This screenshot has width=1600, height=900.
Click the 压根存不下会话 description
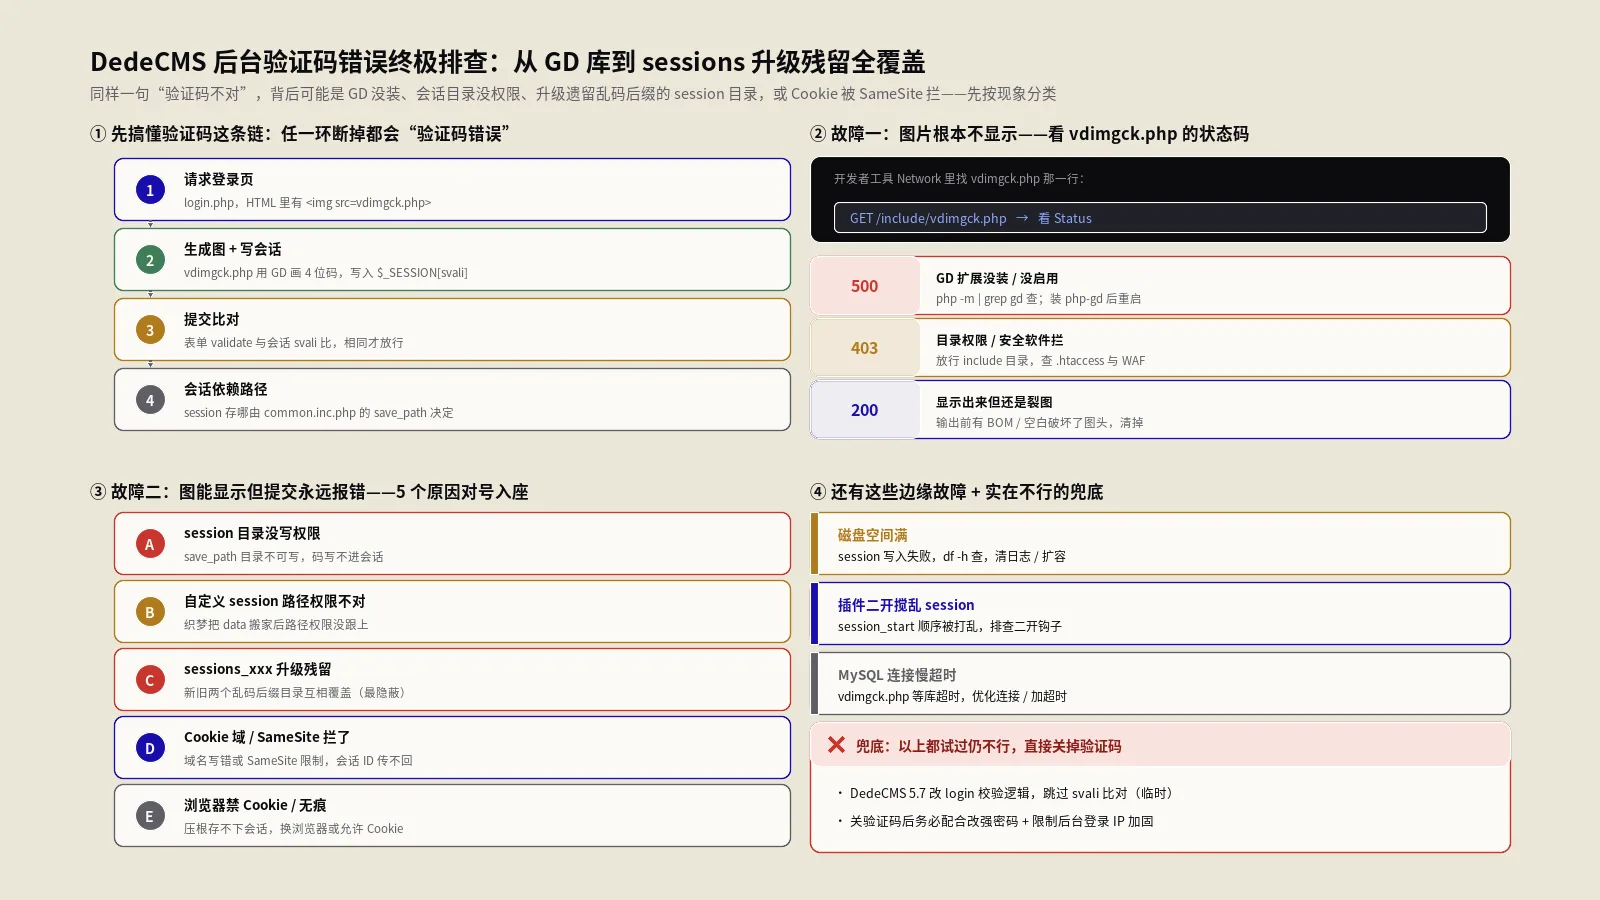pyautogui.click(x=294, y=828)
